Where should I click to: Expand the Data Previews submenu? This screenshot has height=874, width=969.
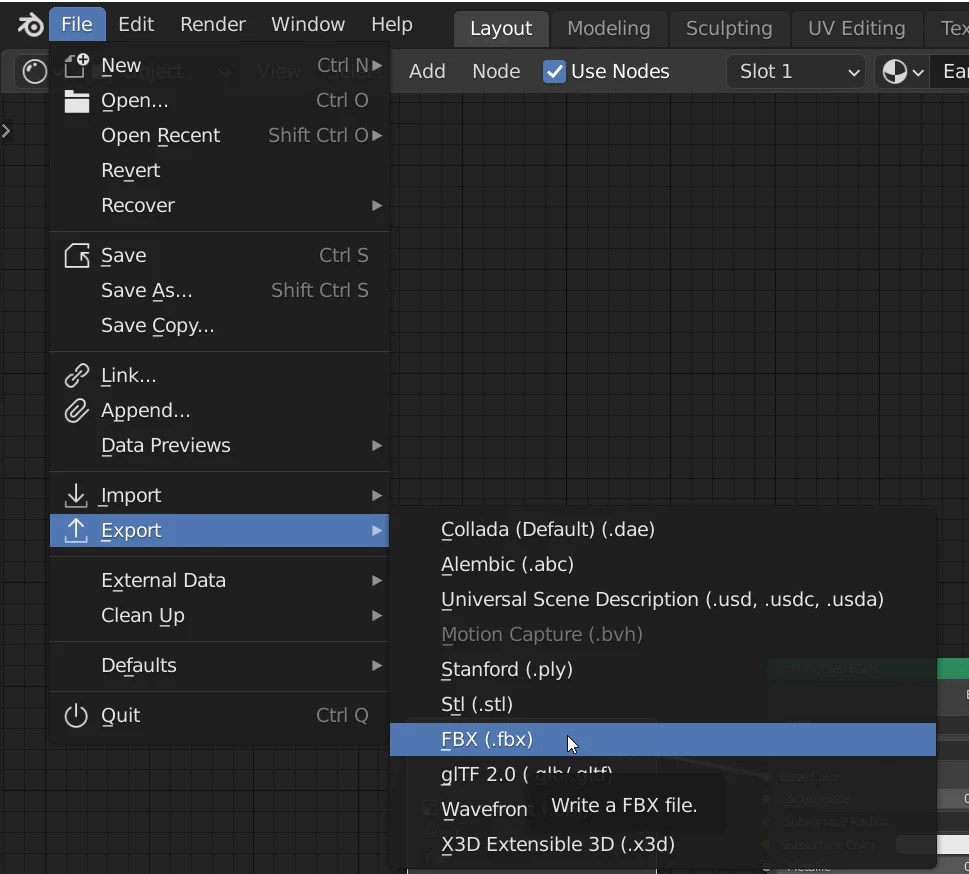pos(377,446)
